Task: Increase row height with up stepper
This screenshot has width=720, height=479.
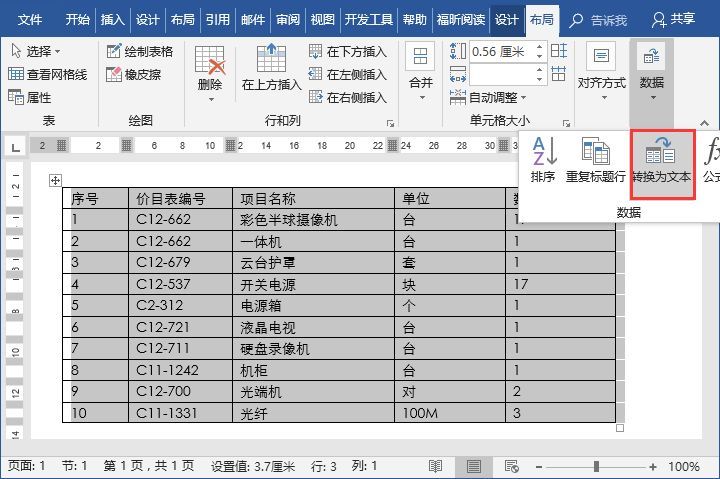Action: pos(540,46)
